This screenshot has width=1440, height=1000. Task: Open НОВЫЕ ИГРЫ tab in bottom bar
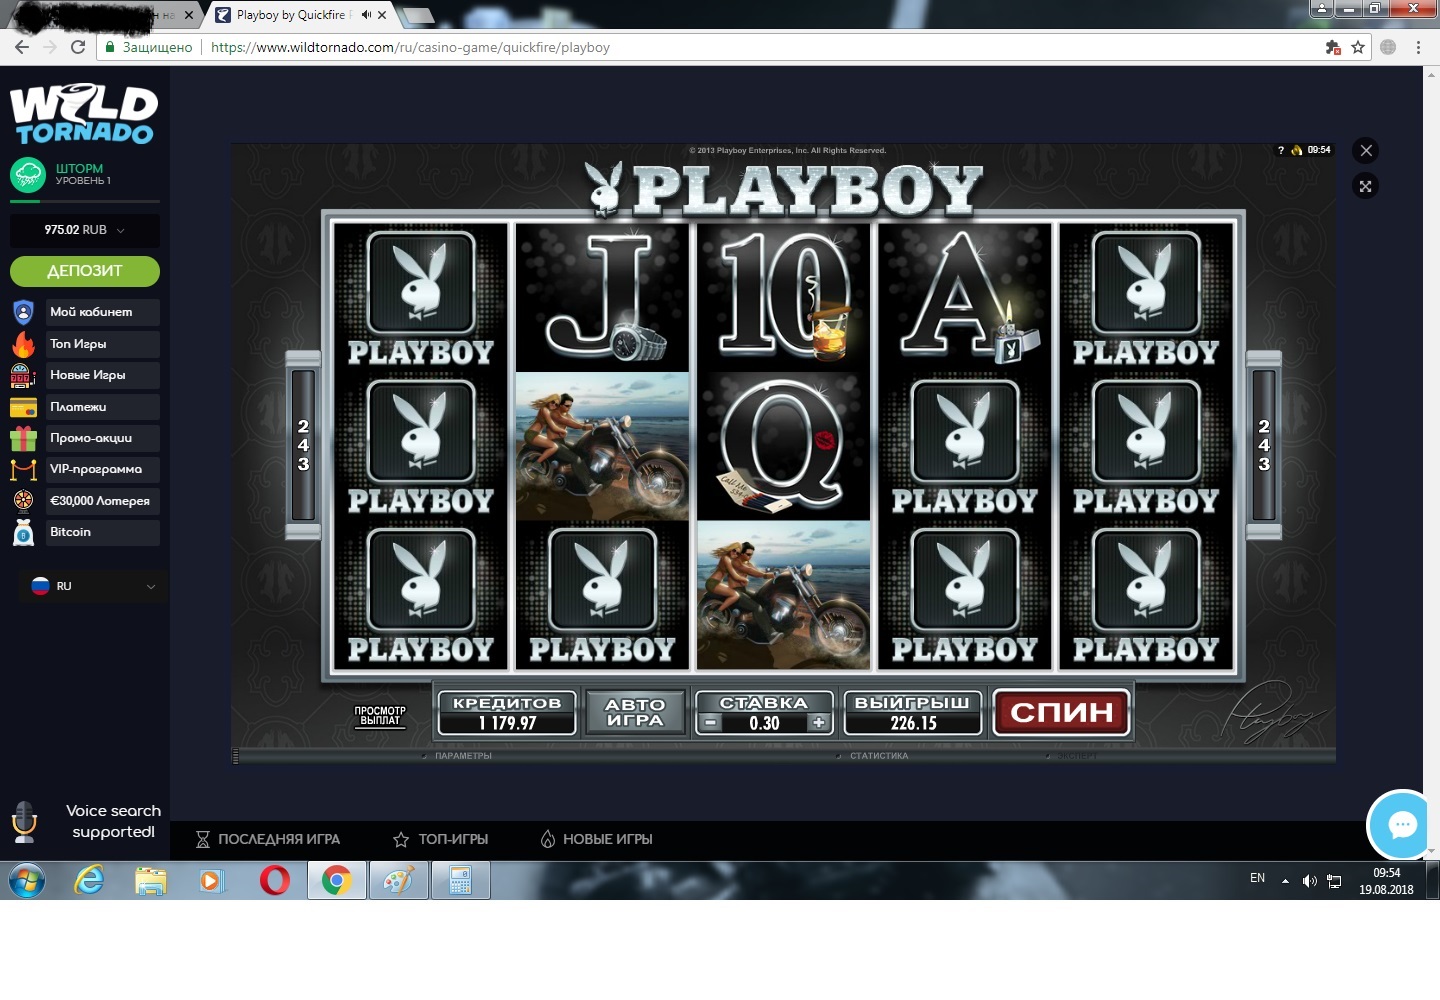coord(596,839)
